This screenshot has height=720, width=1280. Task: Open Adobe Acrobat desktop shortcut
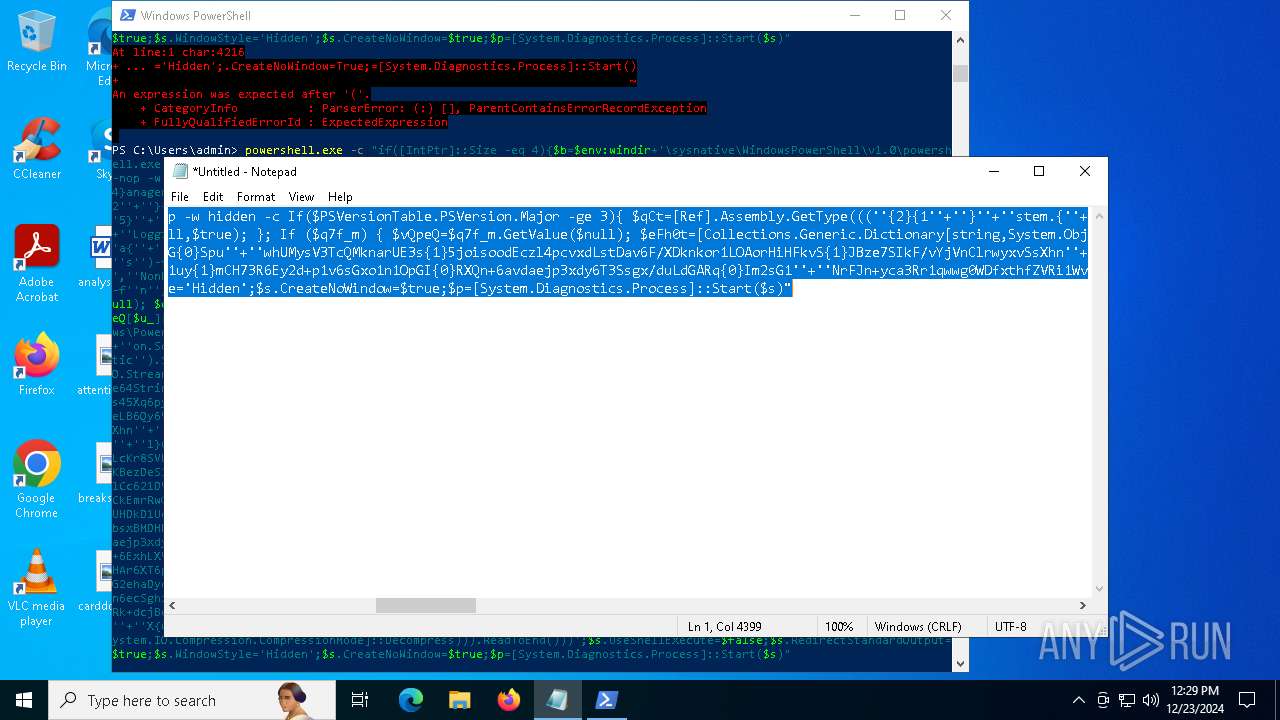point(37,264)
